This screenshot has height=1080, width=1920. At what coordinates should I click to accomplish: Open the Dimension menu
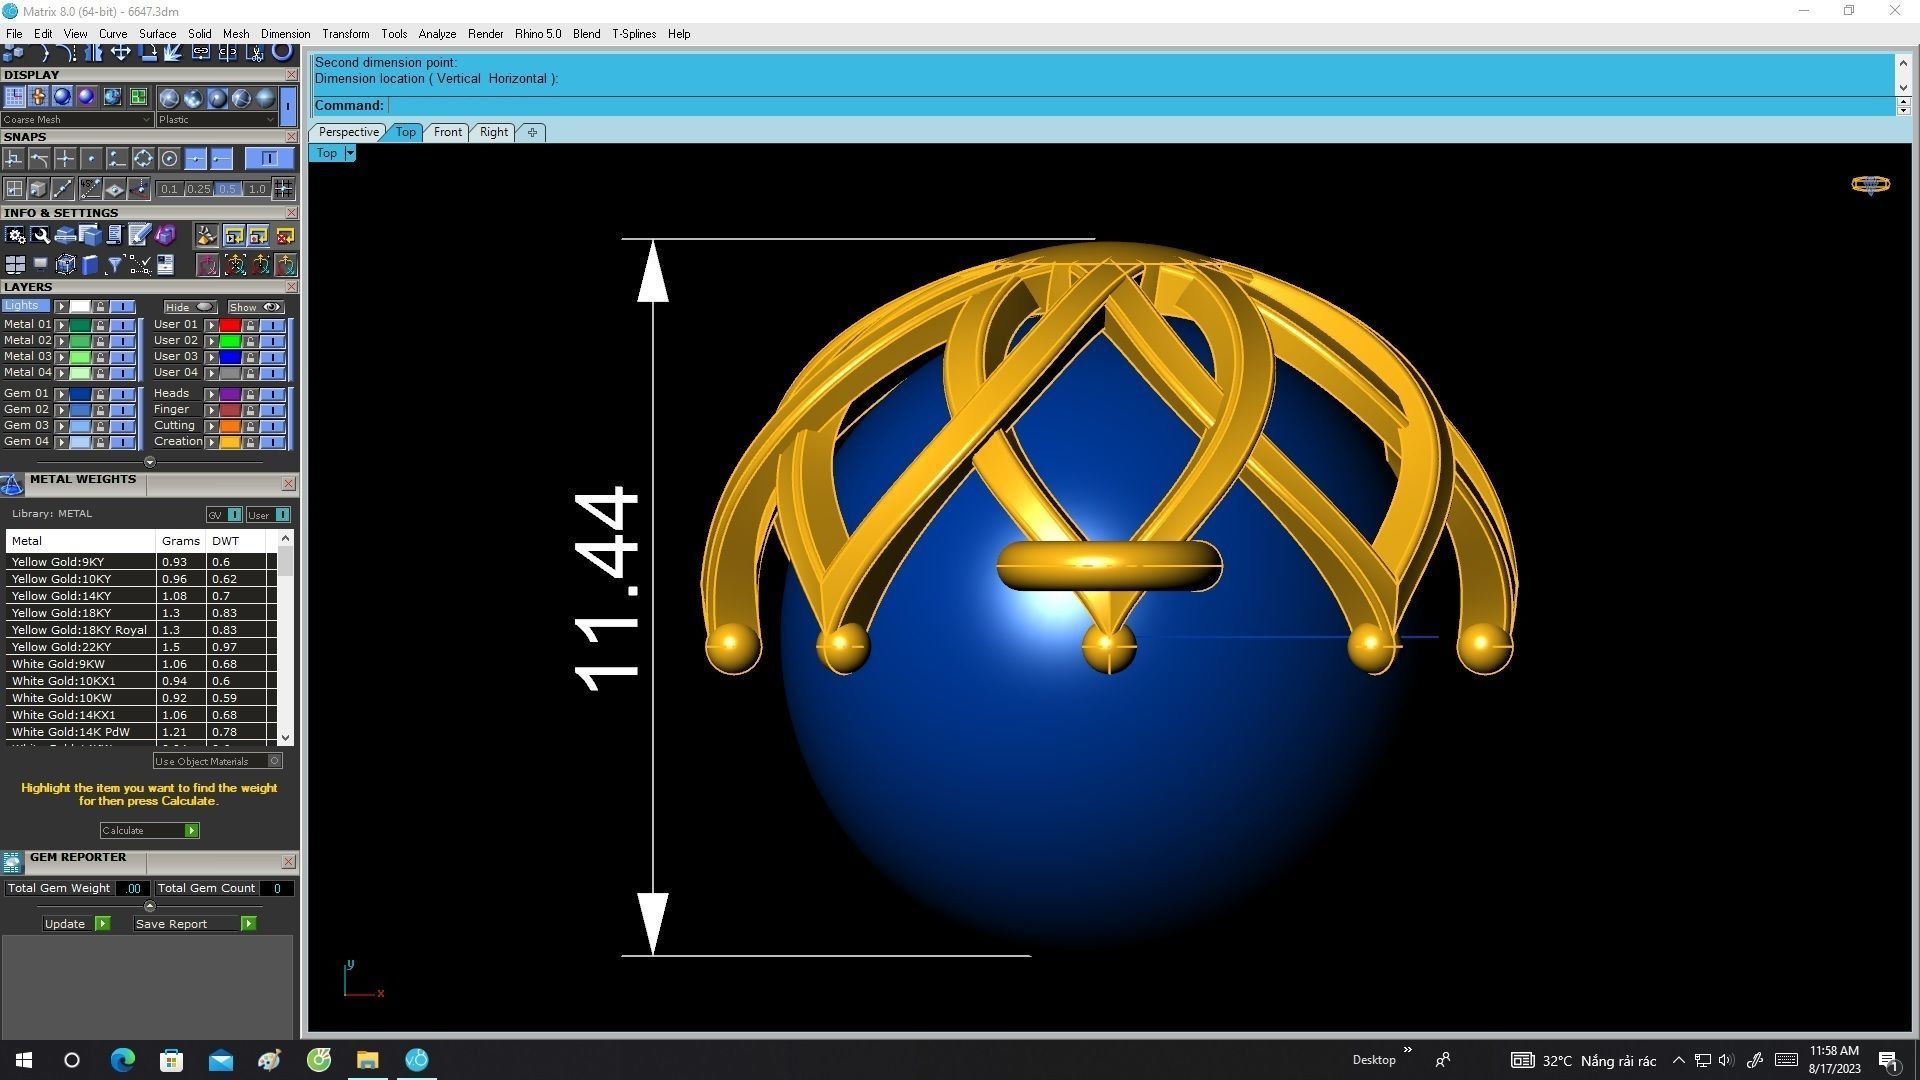coord(285,34)
